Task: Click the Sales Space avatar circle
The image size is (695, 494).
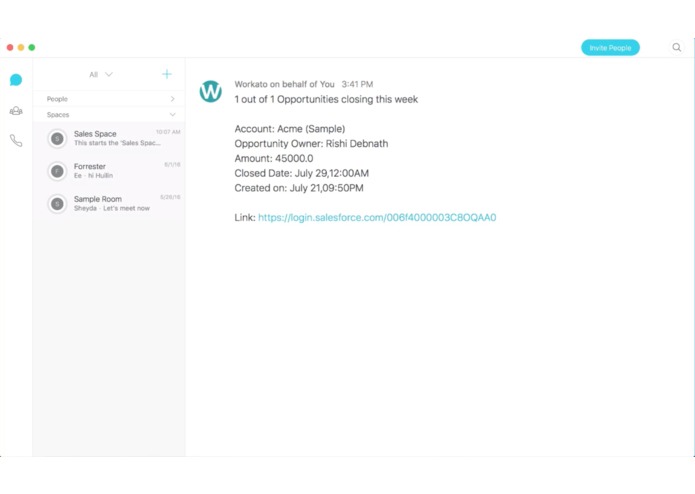Action: pyautogui.click(x=57, y=139)
